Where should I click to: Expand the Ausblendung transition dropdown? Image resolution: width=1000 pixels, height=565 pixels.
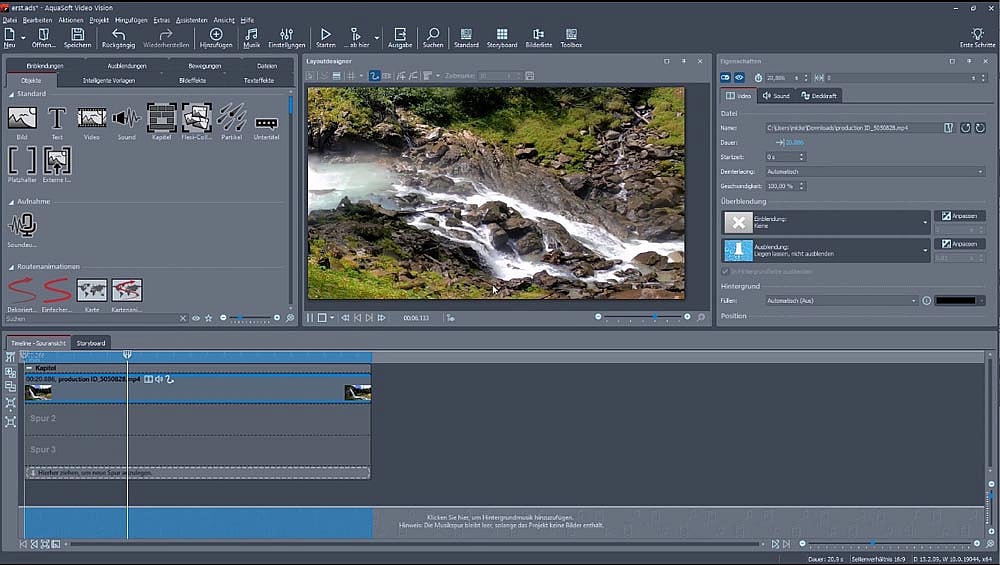[x=925, y=250]
